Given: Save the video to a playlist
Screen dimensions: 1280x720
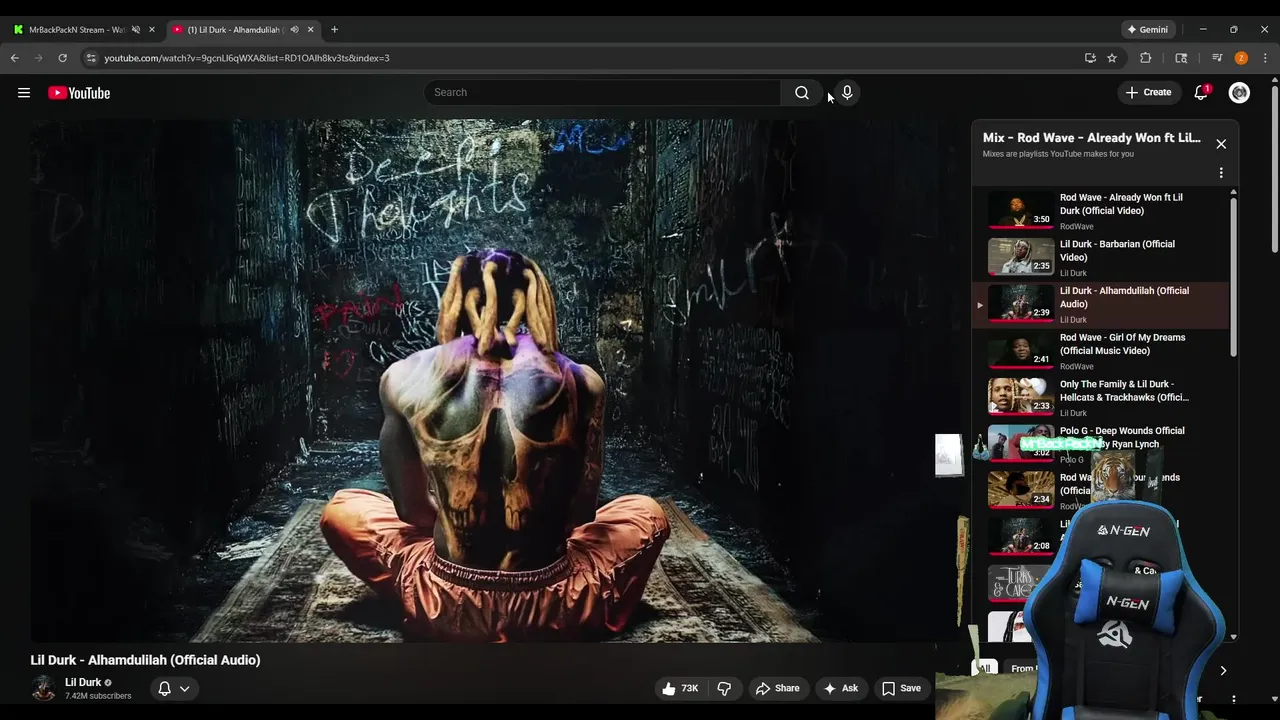Looking at the screenshot, I should click(x=901, y=688).
